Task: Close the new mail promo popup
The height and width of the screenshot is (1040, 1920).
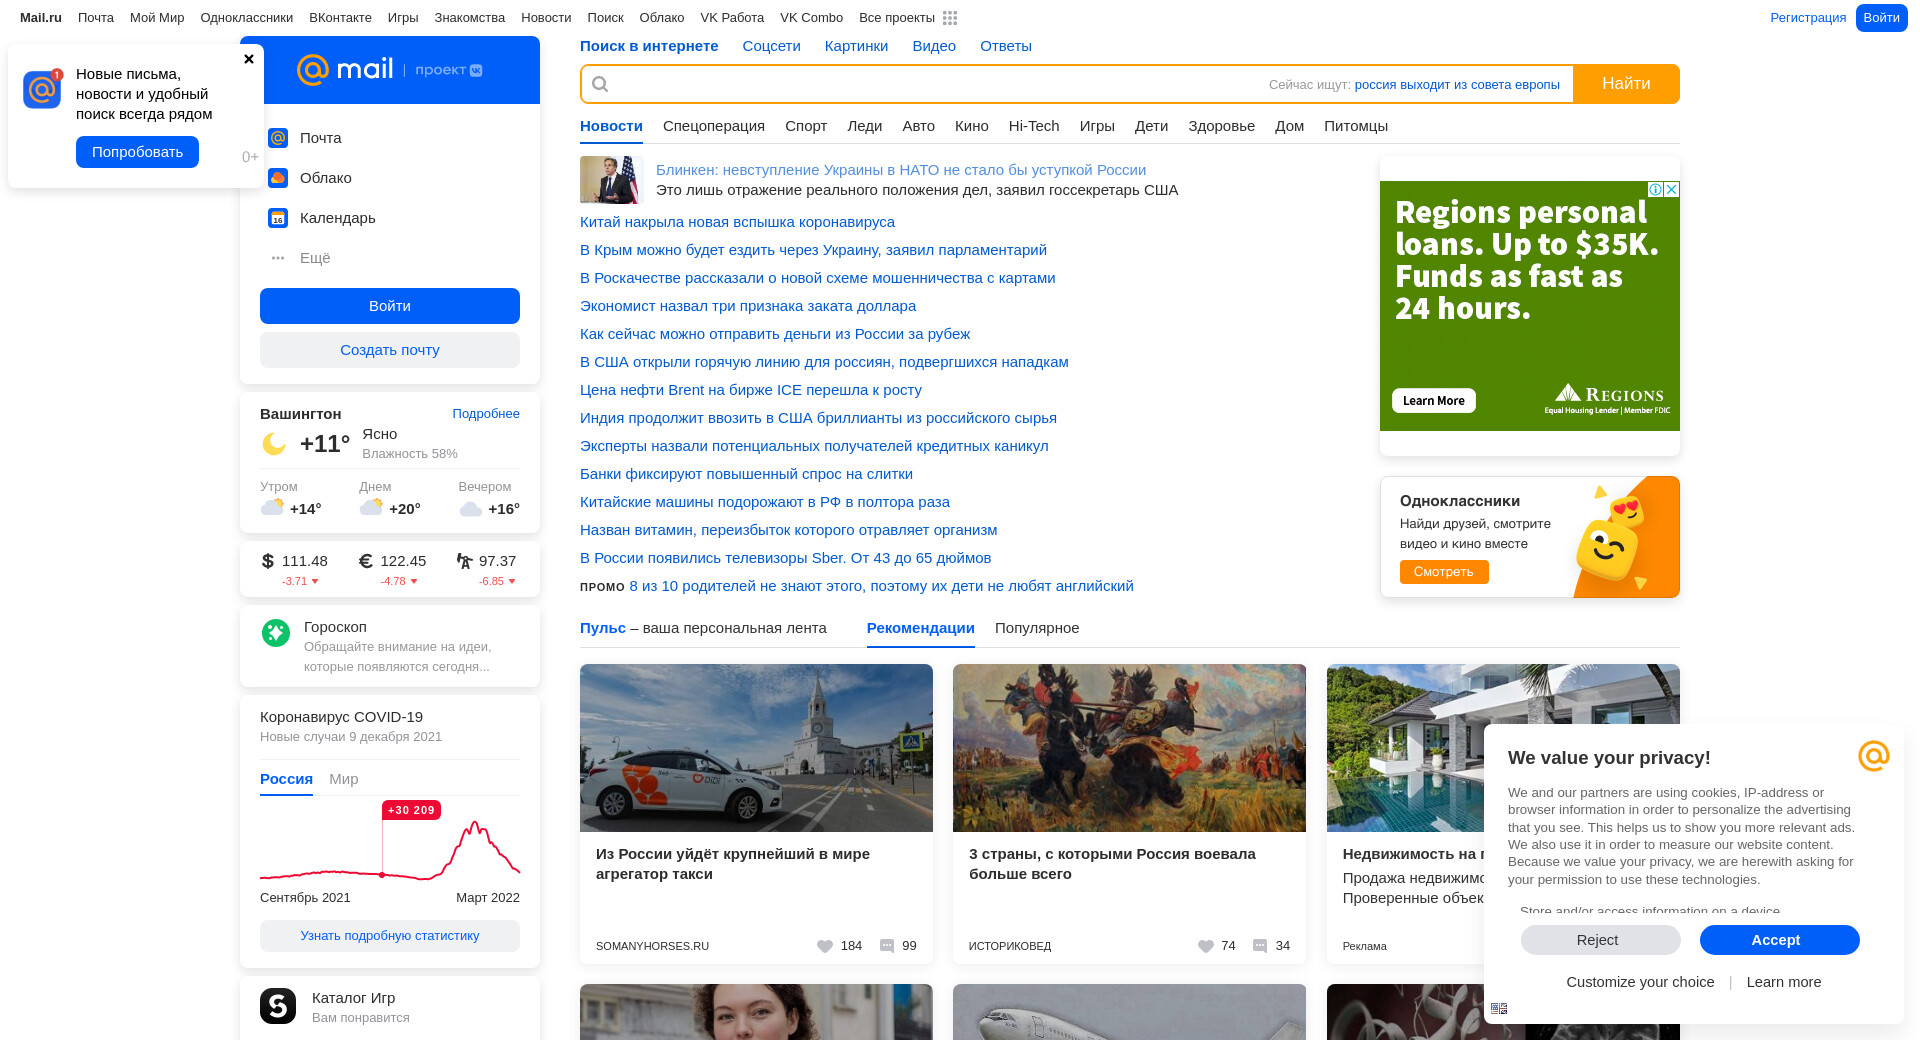Action: pos(249,59)
